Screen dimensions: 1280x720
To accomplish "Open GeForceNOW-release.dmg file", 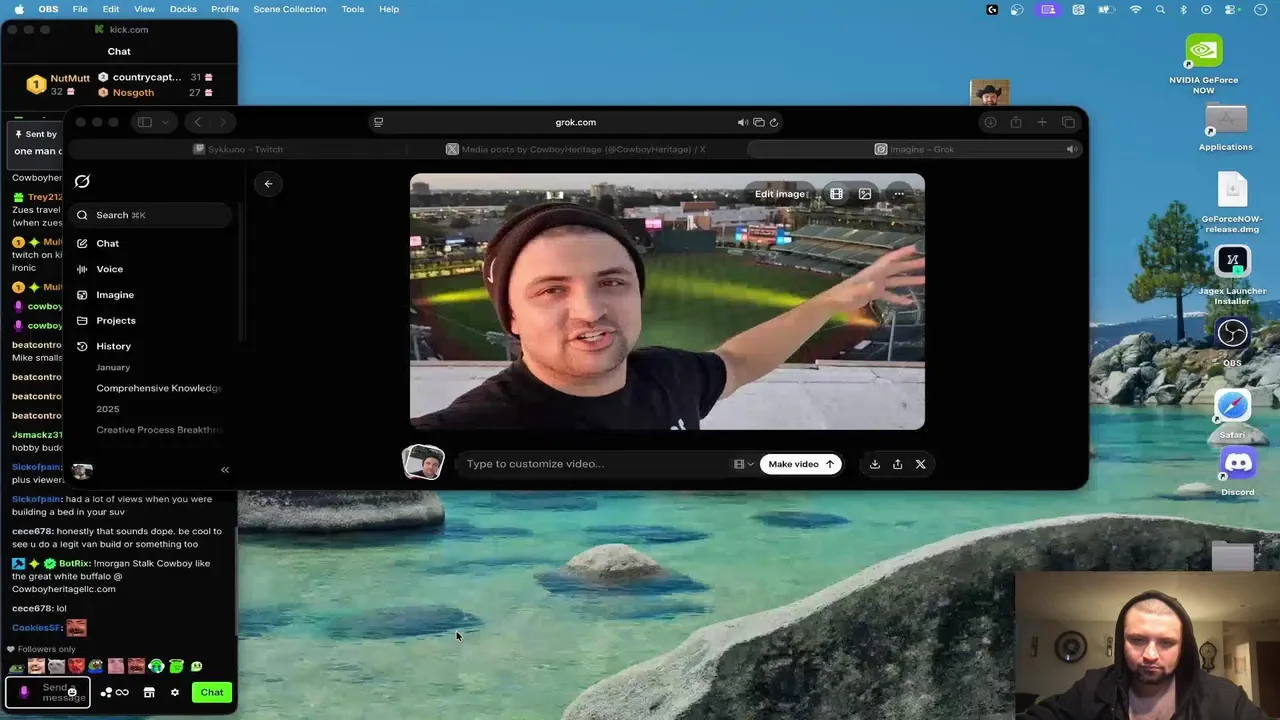I will tap(1232, 203).
